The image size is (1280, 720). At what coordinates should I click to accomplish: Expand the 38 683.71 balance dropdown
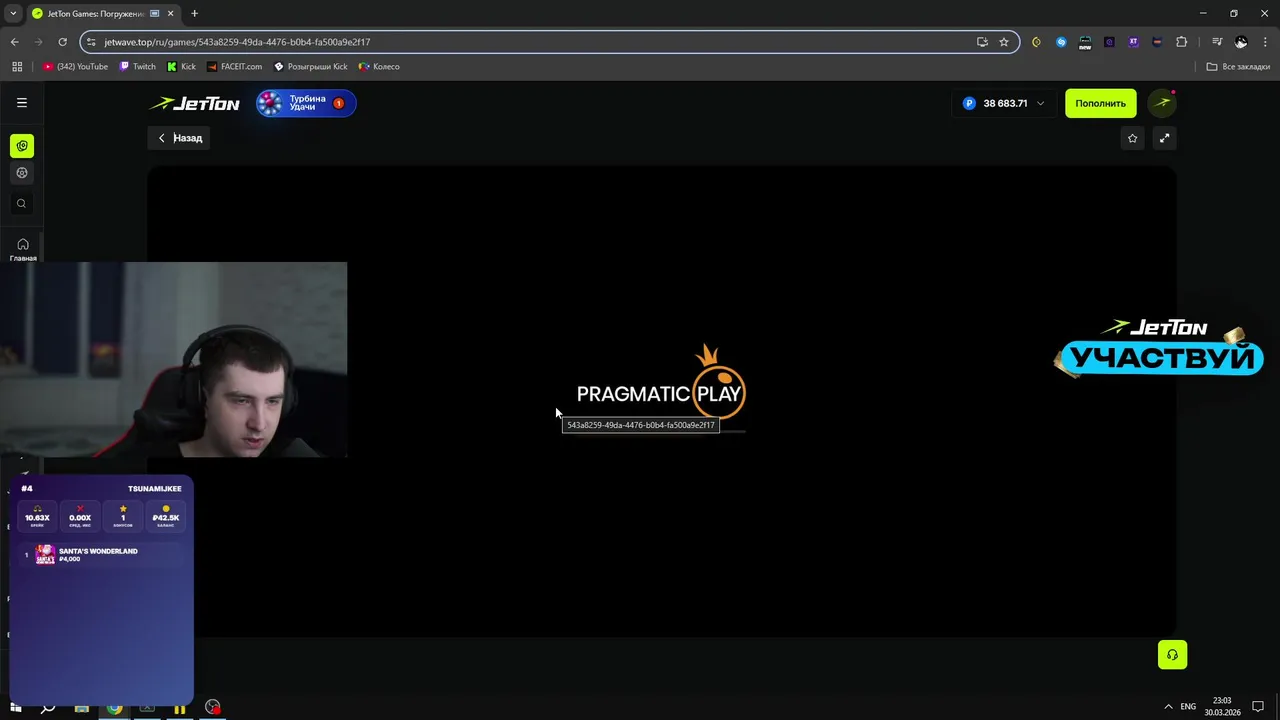(1004, 103)
